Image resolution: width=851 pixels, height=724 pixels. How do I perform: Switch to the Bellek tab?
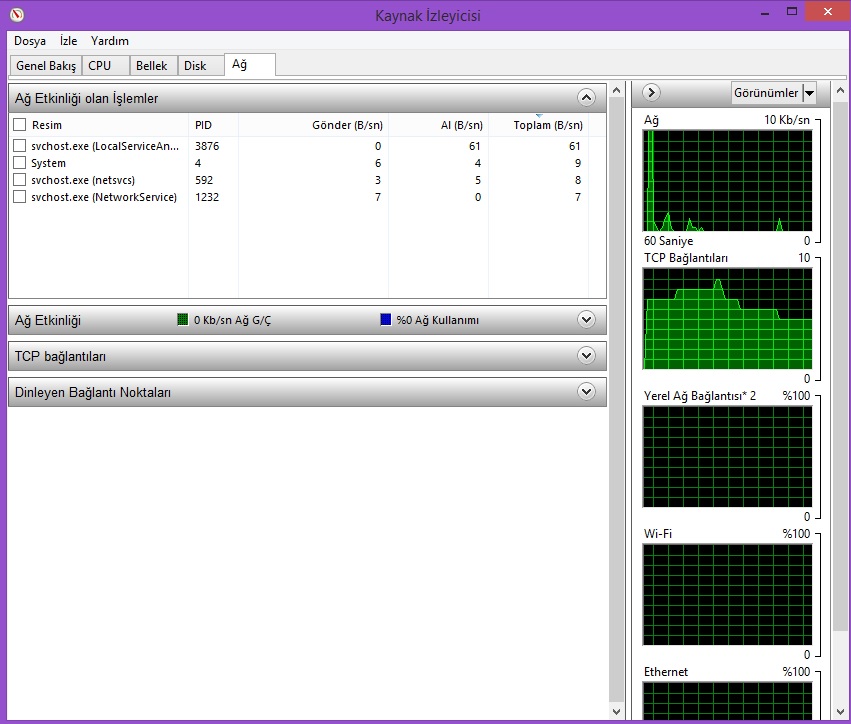(x=154, y=66)
